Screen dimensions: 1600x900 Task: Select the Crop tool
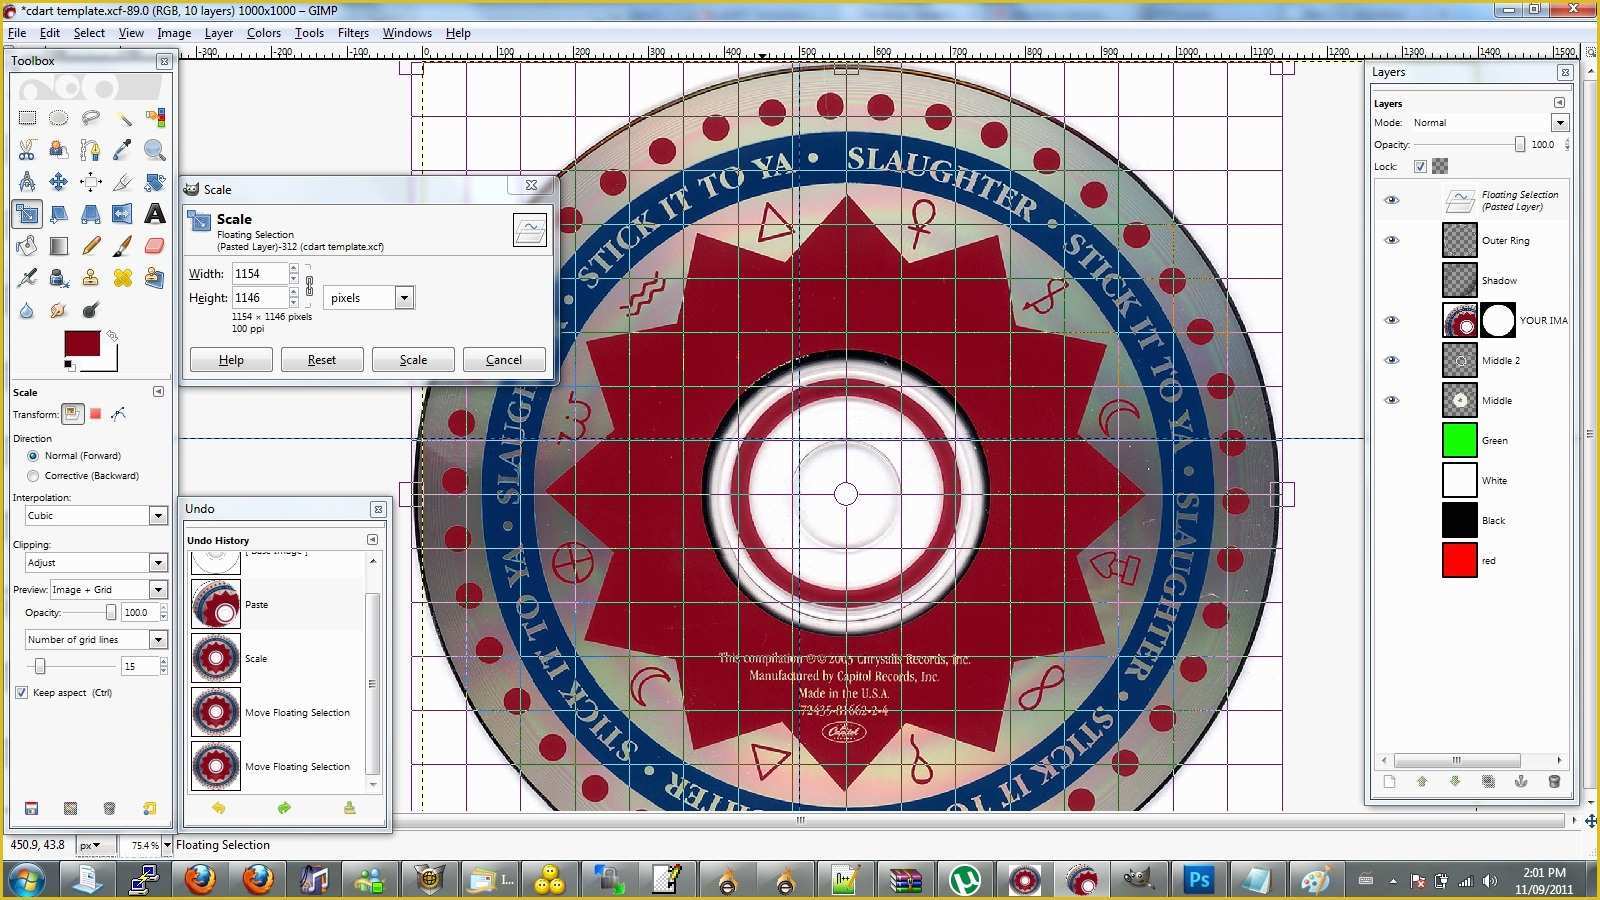(123, 182)
